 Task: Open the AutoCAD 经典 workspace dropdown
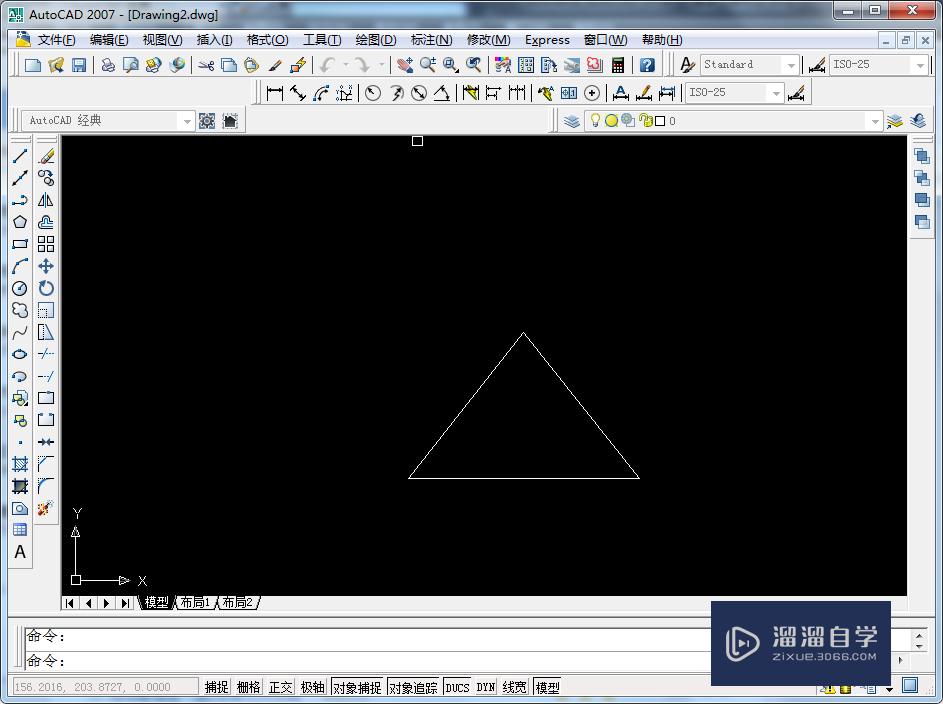click(x=188, y=120)
